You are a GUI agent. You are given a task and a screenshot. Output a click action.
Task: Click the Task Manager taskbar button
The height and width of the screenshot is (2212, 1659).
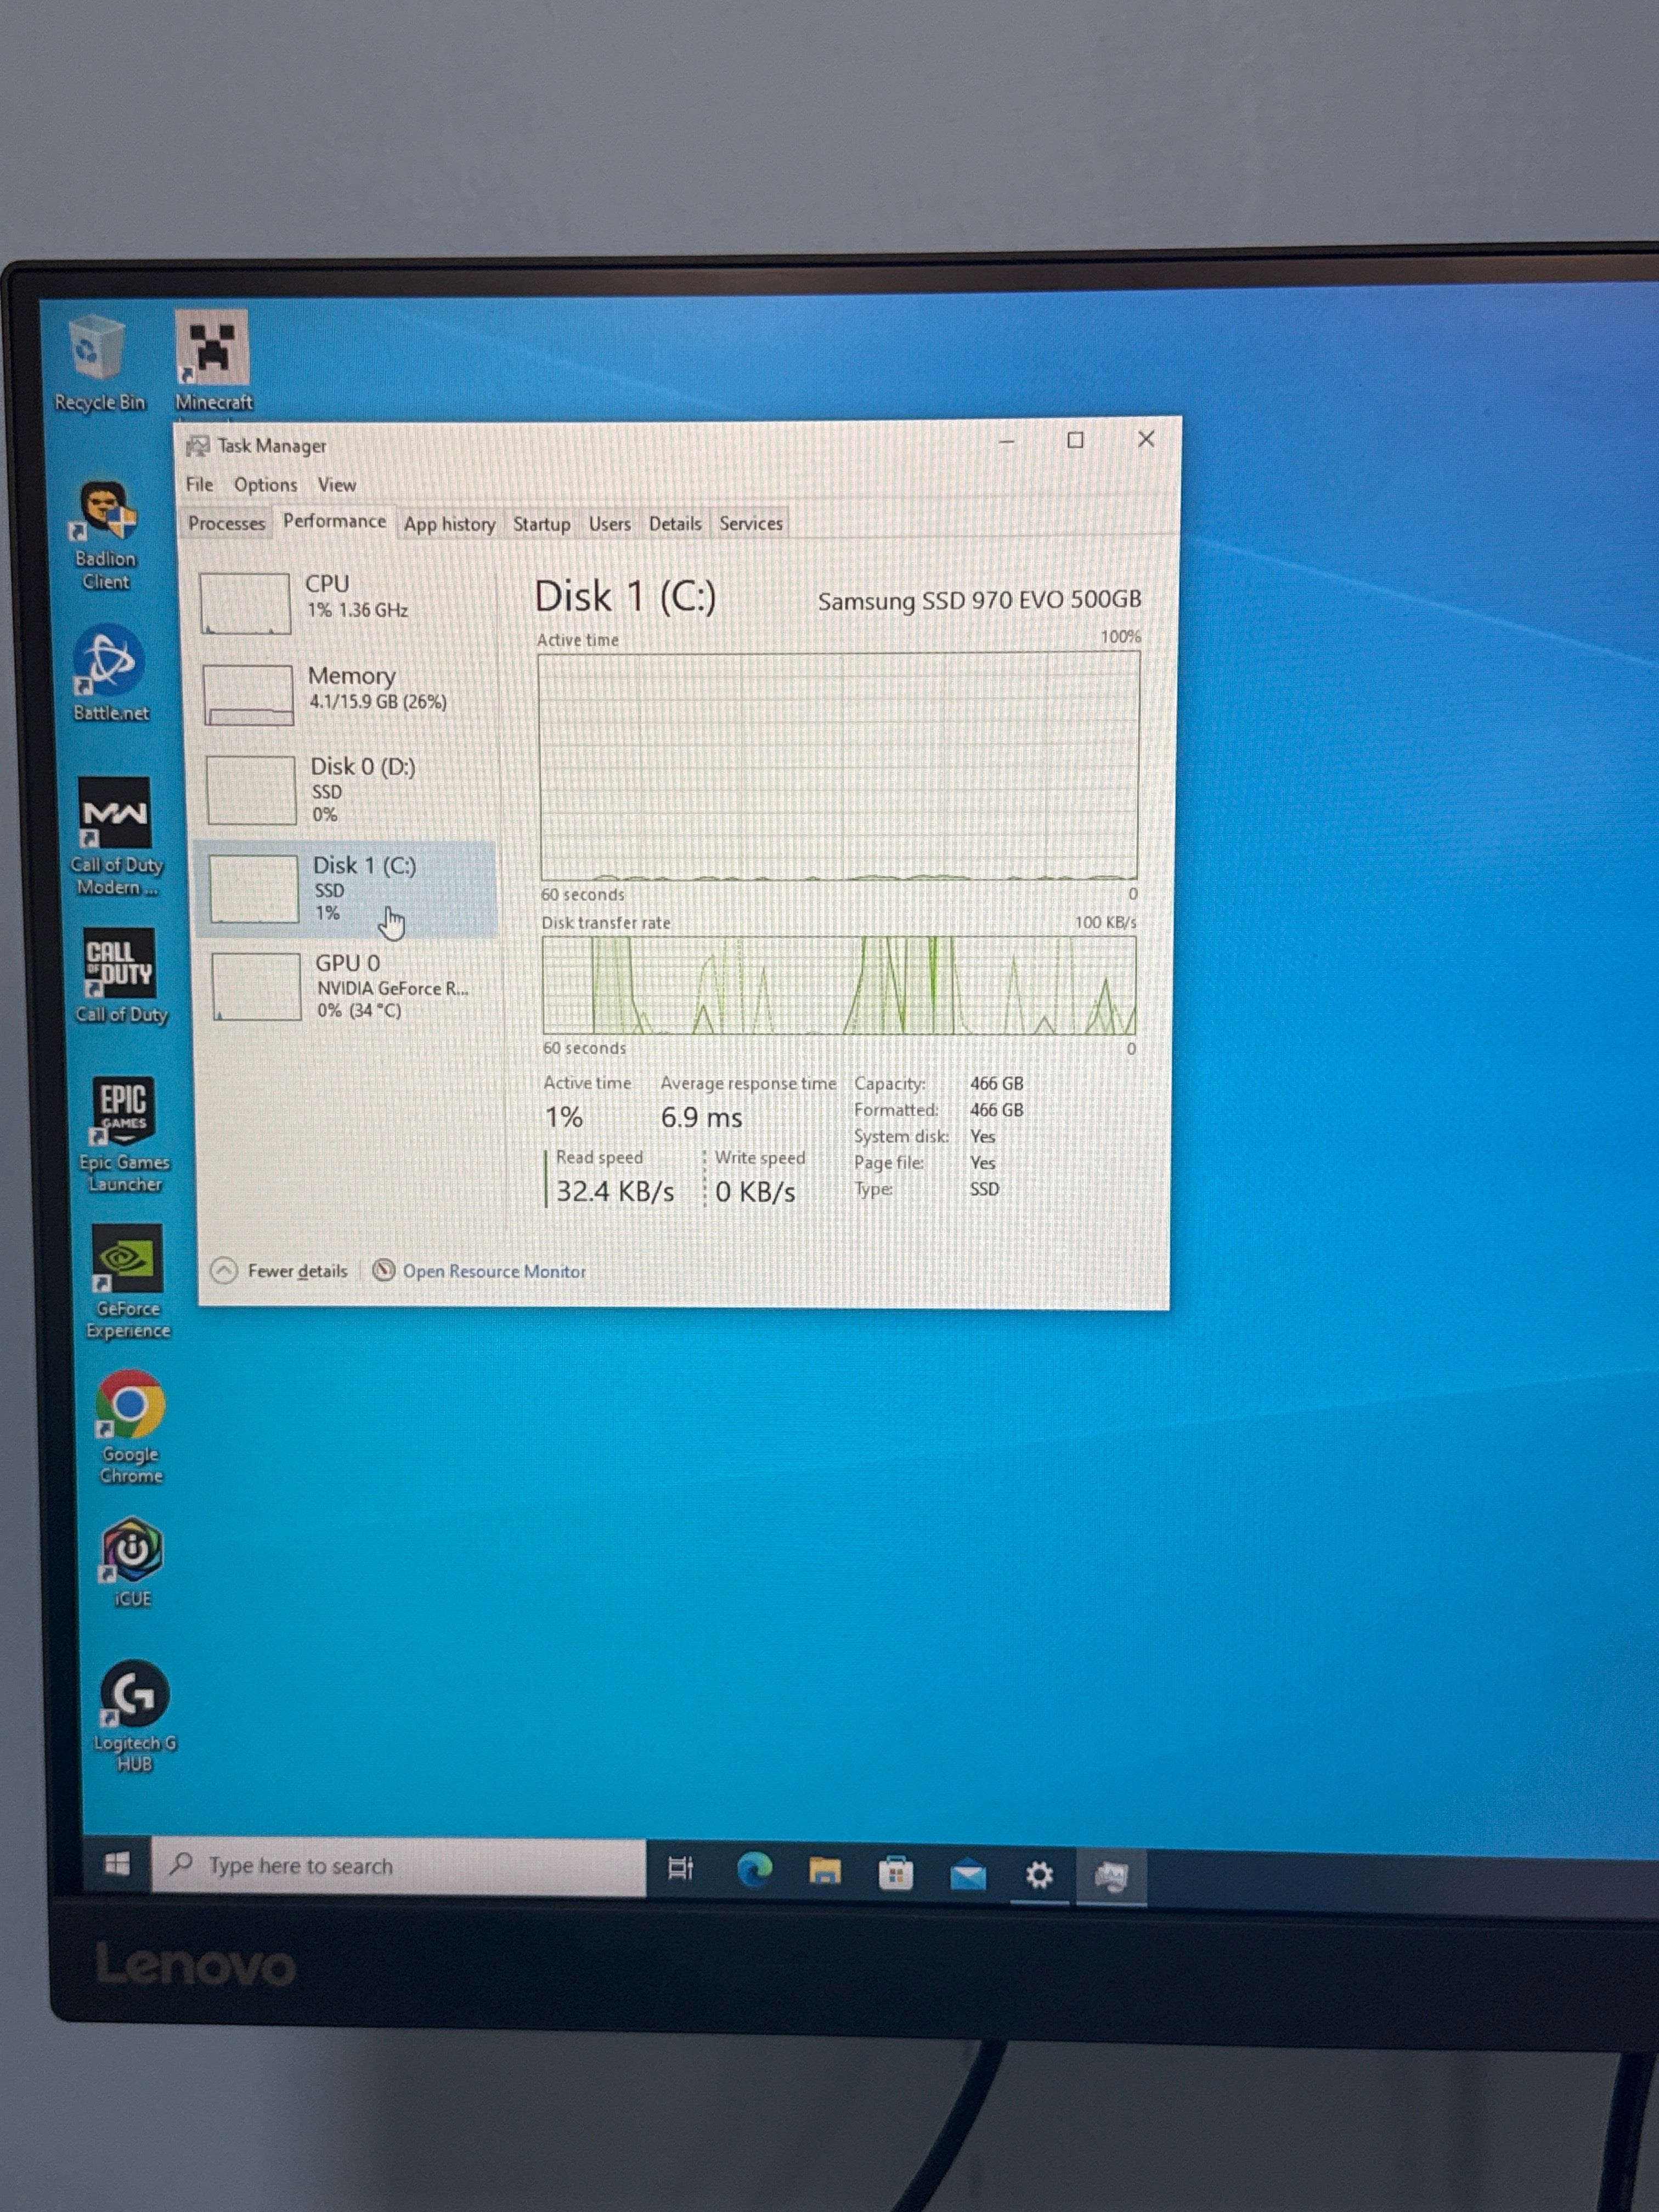click(1111, 1877)
